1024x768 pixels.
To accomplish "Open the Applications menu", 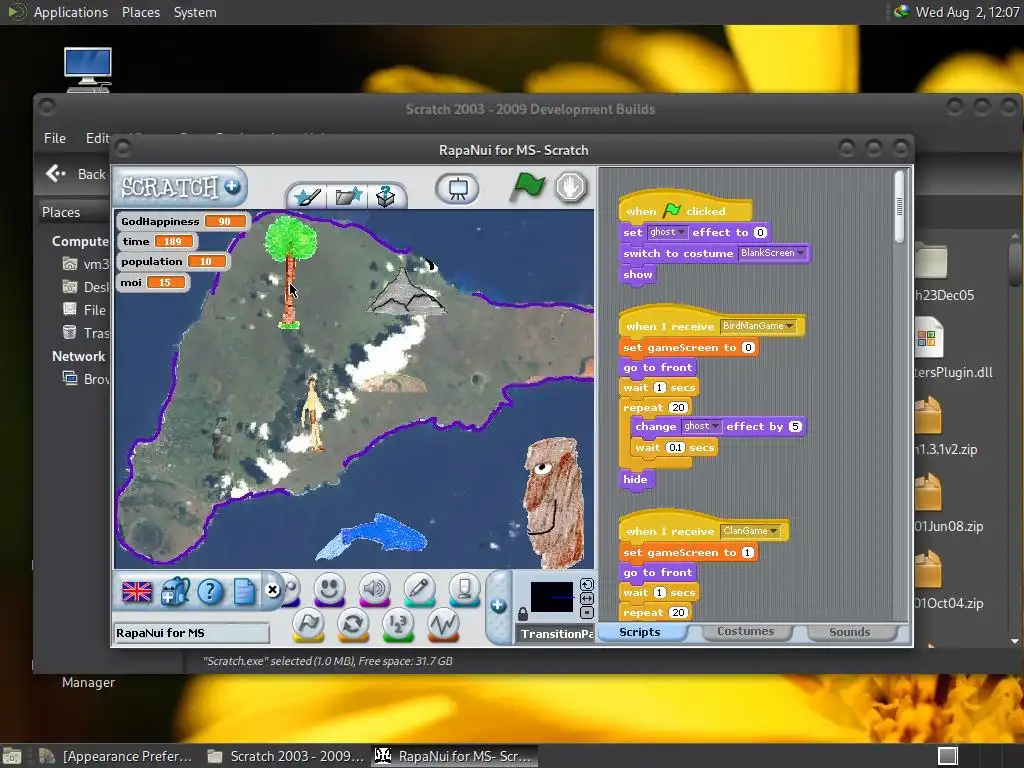I will coord(71,12).
